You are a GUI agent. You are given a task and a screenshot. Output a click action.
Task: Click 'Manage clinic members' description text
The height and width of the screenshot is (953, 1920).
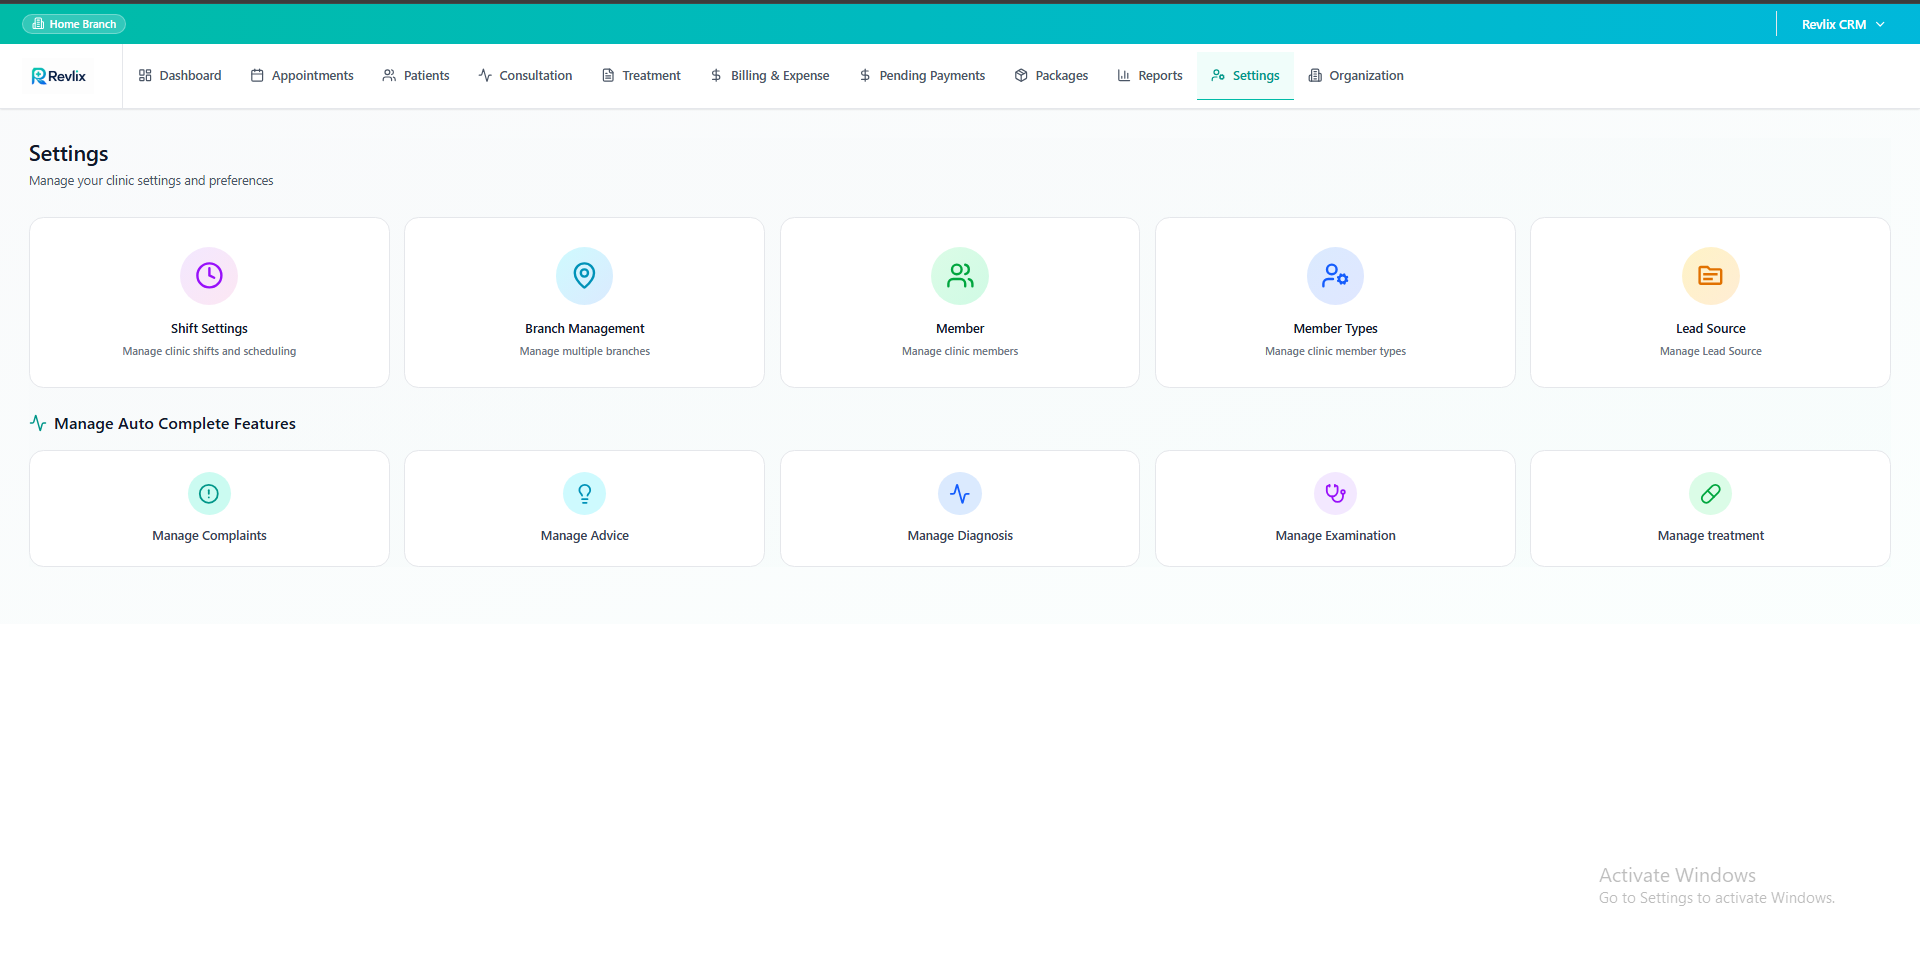[960, 351]
